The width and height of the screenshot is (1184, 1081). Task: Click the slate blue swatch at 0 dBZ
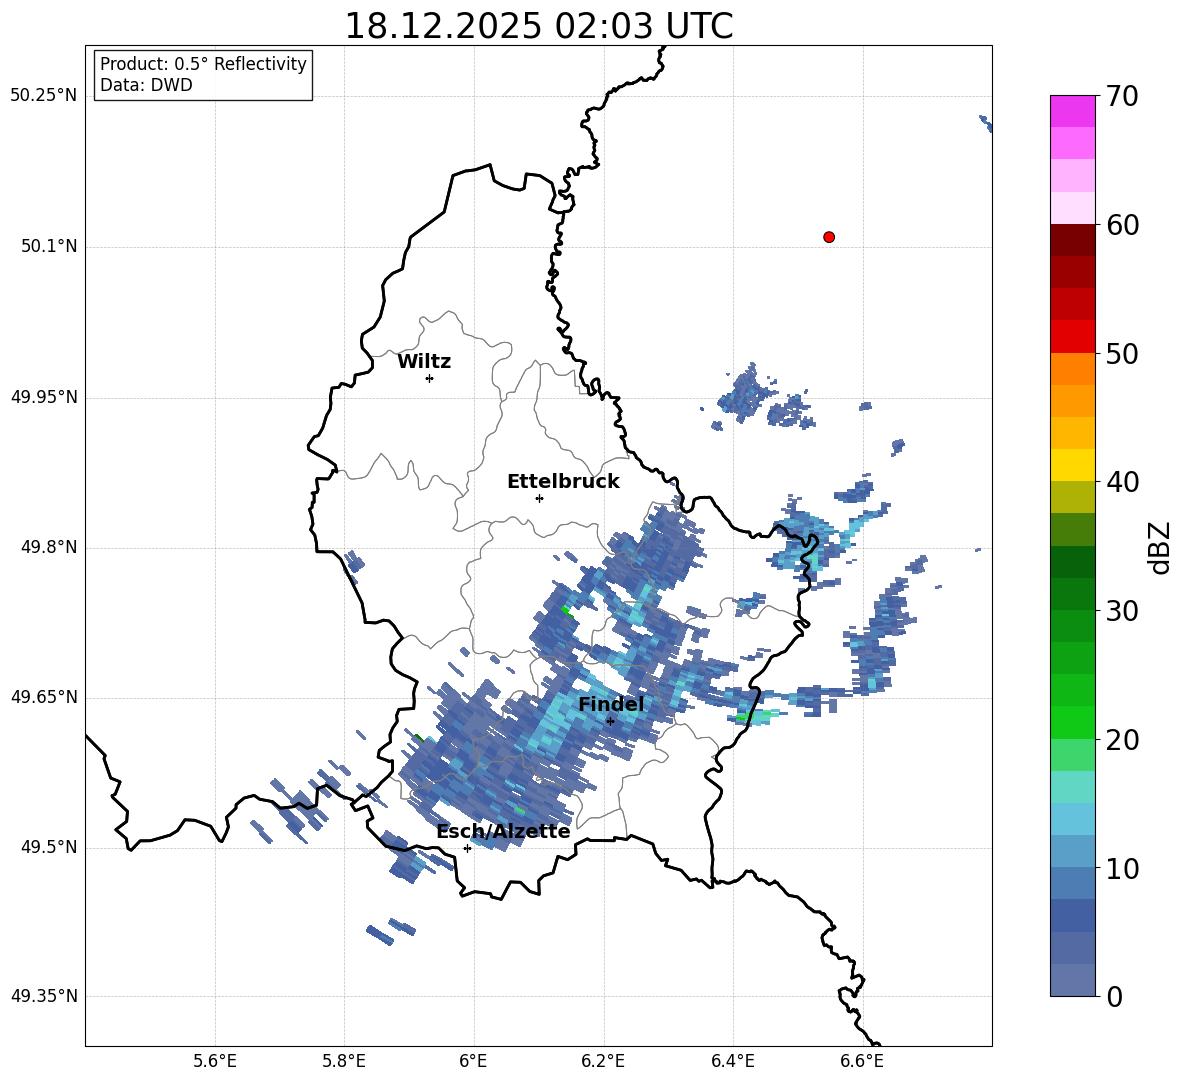click(x=1072, y=980)
